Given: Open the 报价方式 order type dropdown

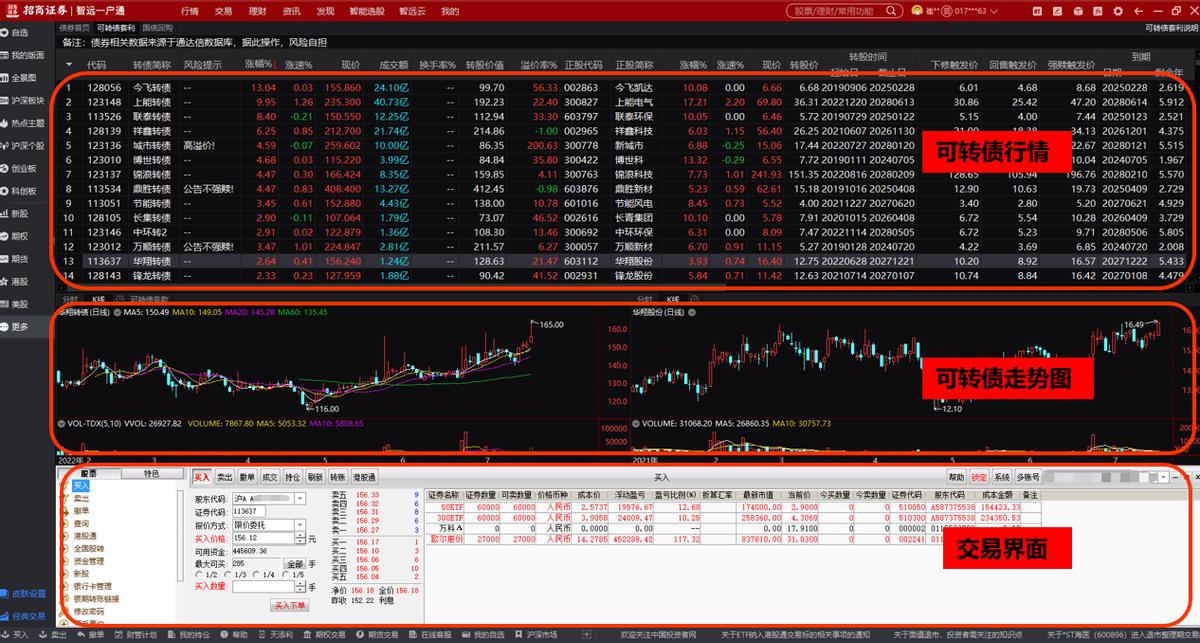Looking at the screenshot, I should [301, 524].
